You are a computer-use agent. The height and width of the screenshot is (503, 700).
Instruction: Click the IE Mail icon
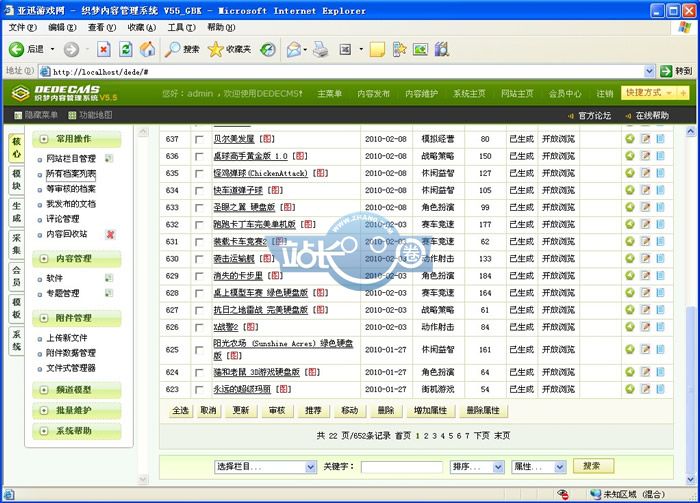pyautogui.click(x=294, y=49)
